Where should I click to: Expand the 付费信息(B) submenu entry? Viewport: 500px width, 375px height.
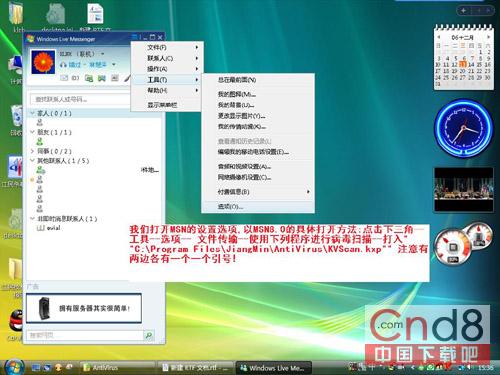[x=258, y=192]
